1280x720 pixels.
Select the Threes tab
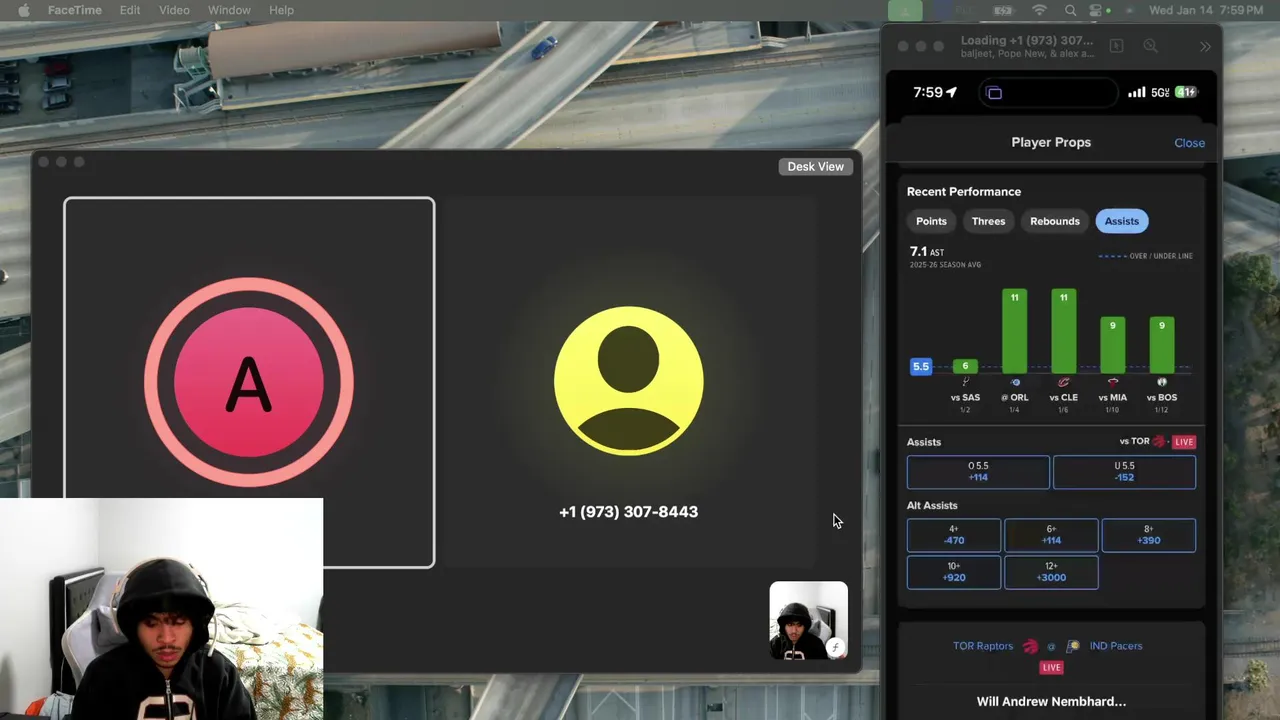click(x=988, y=221)
